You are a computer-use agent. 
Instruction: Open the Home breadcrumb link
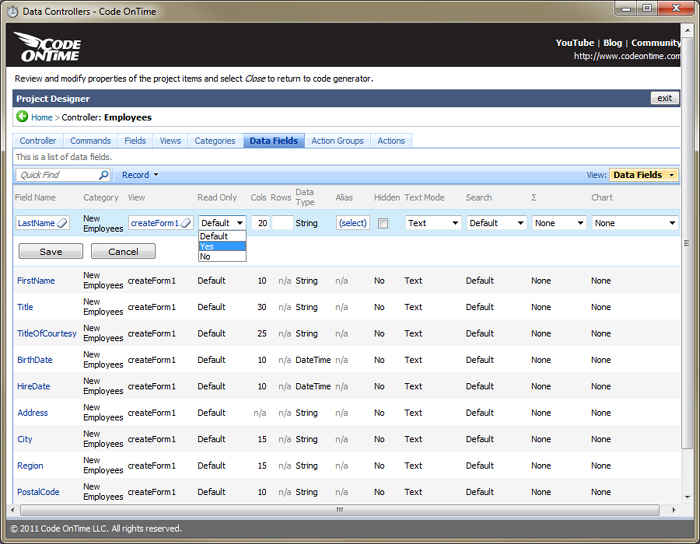tap(42, 117)
